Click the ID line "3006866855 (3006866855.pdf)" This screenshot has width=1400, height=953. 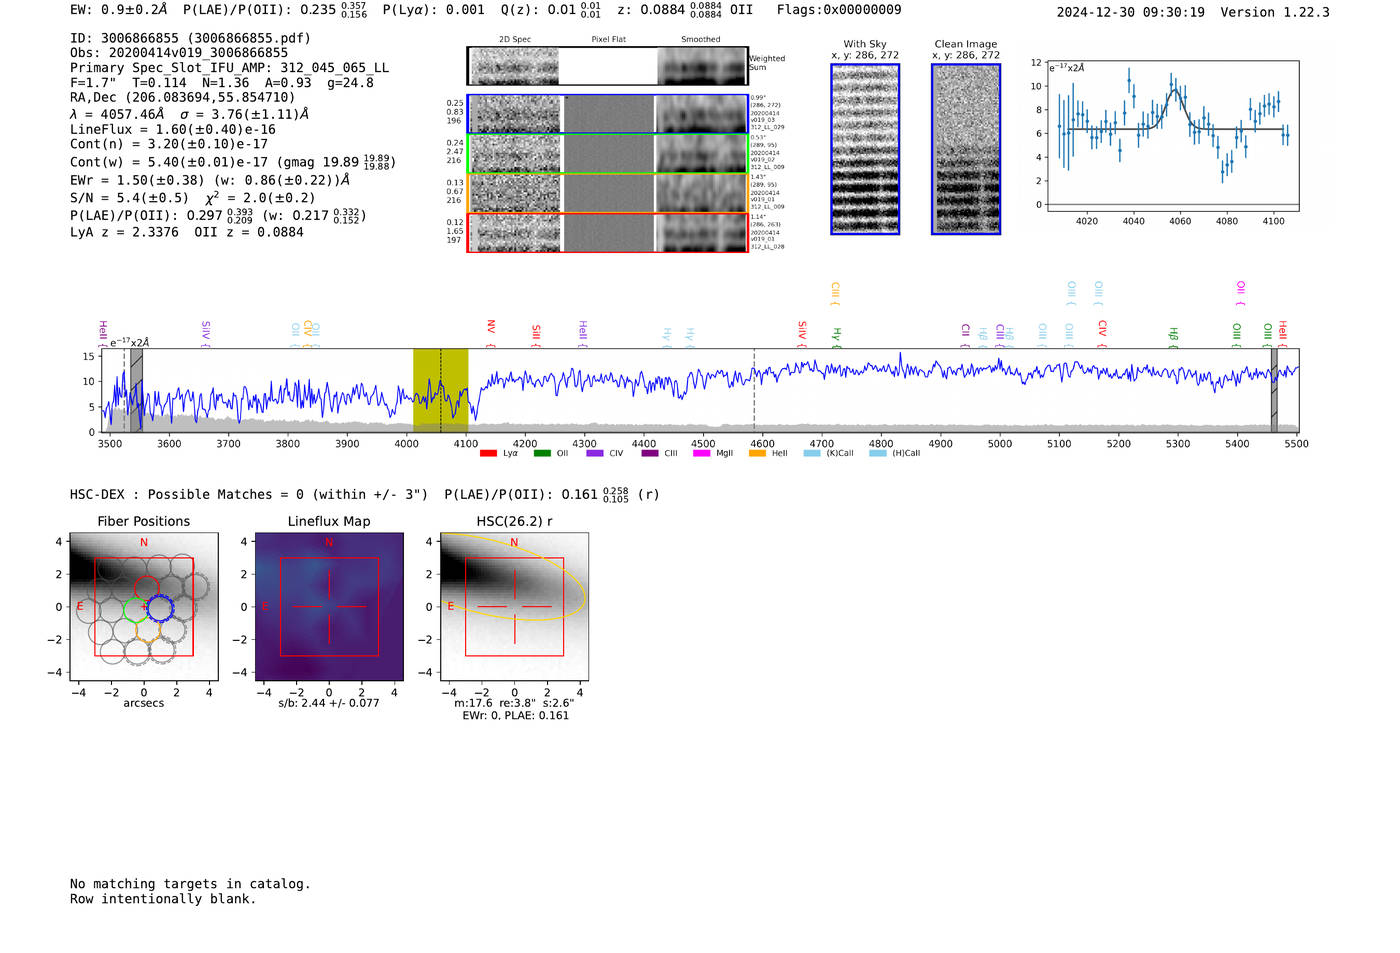190,38
